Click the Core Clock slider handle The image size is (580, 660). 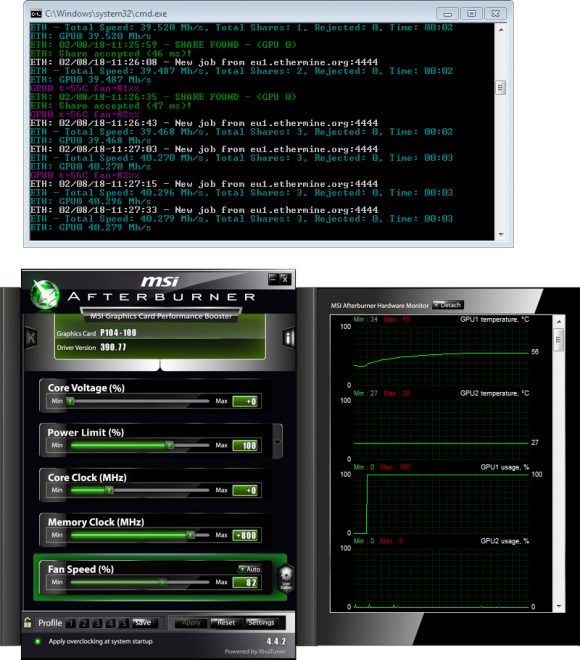pos(109,490)
